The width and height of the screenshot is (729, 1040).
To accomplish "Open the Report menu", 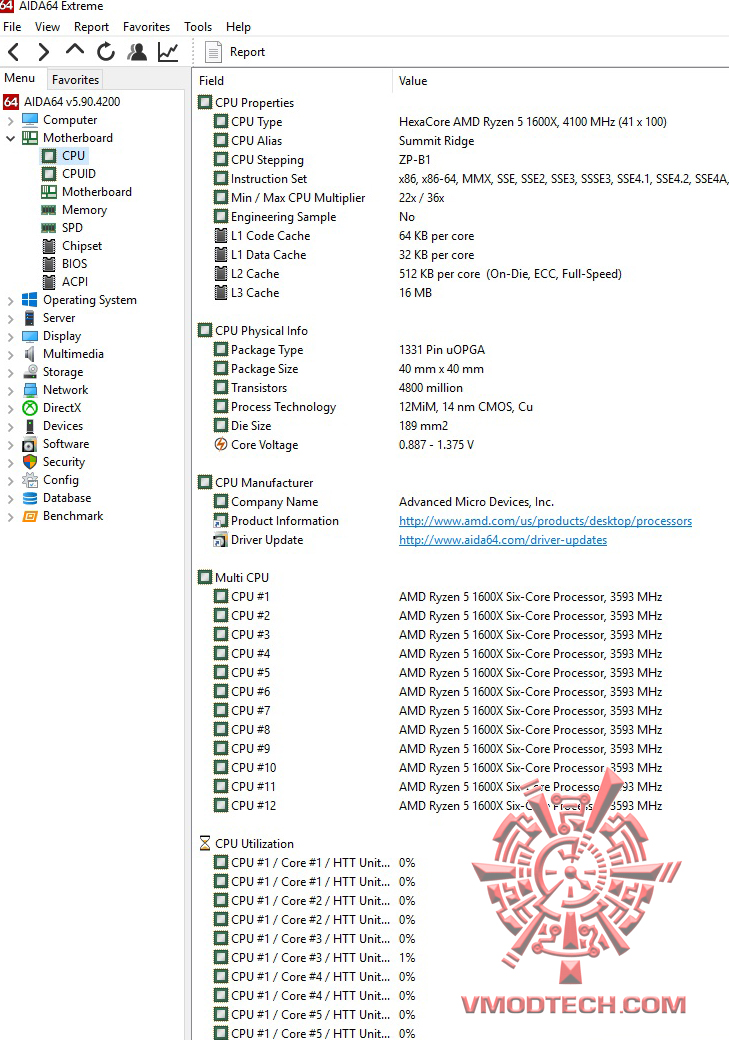I will pos(92,27).
